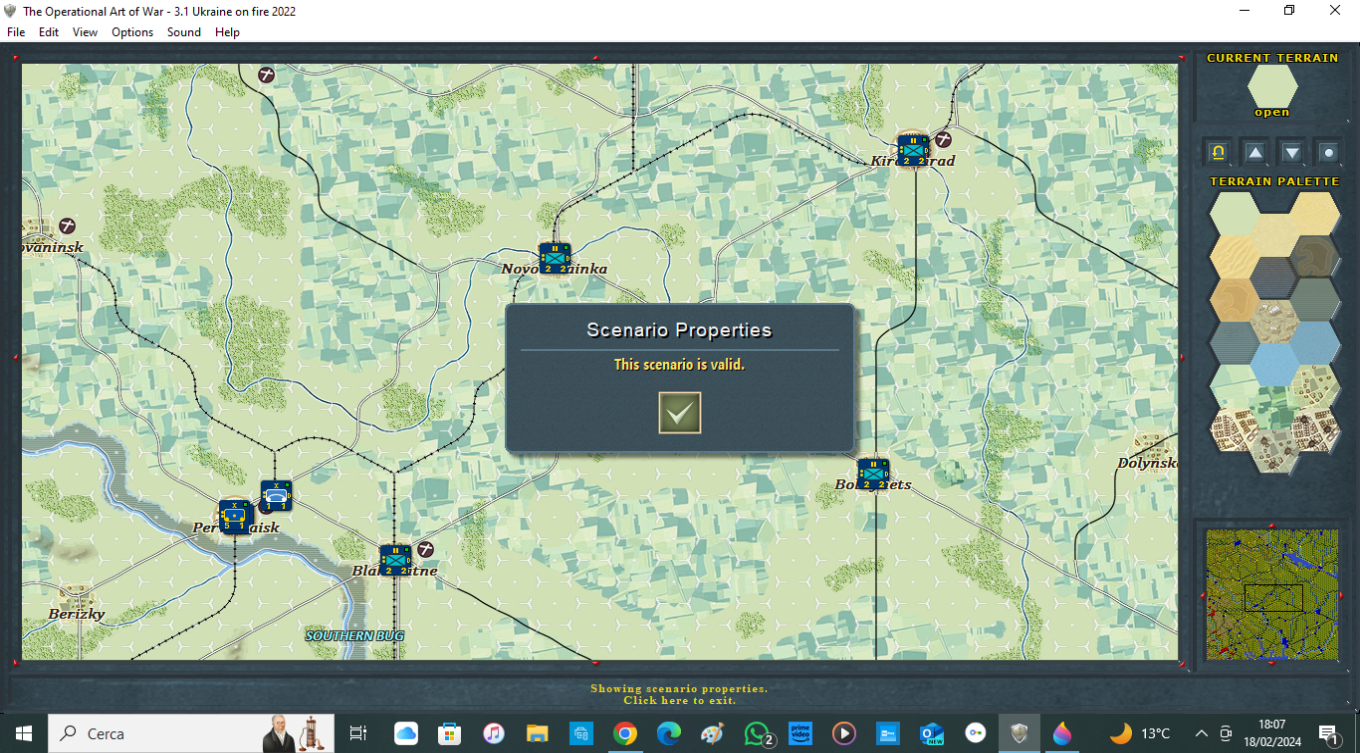Select the light blue water terrain hex
Image resolution: width=1360 pixels, height=753 pixels.
1274,365
